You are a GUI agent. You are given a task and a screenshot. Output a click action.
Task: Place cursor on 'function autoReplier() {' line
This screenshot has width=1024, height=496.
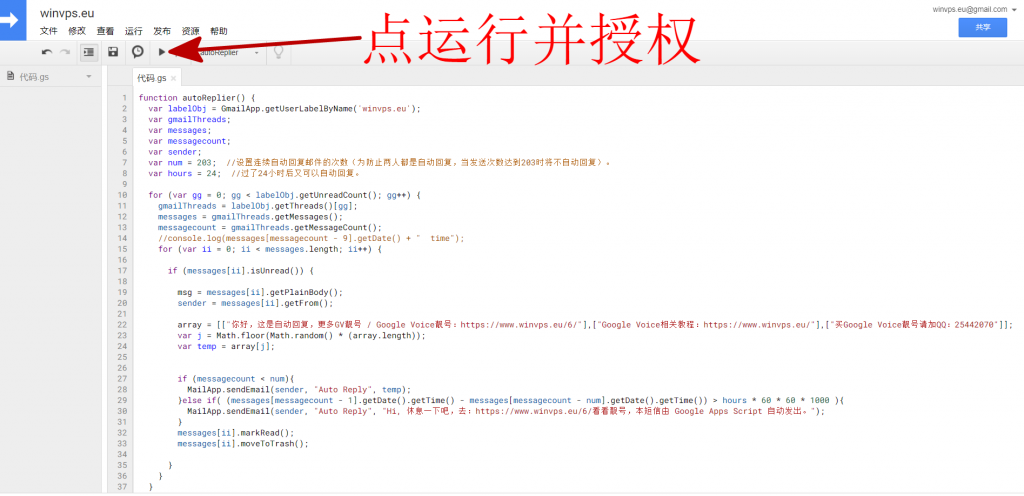tap(197, 98)
